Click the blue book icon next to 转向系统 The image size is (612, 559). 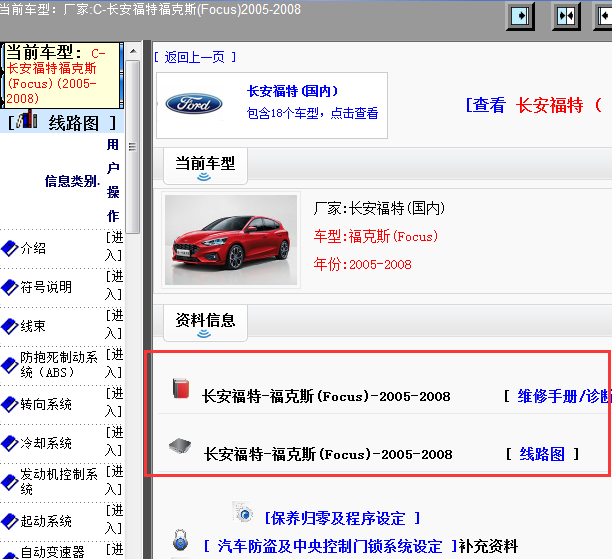(x=9, y=404)
